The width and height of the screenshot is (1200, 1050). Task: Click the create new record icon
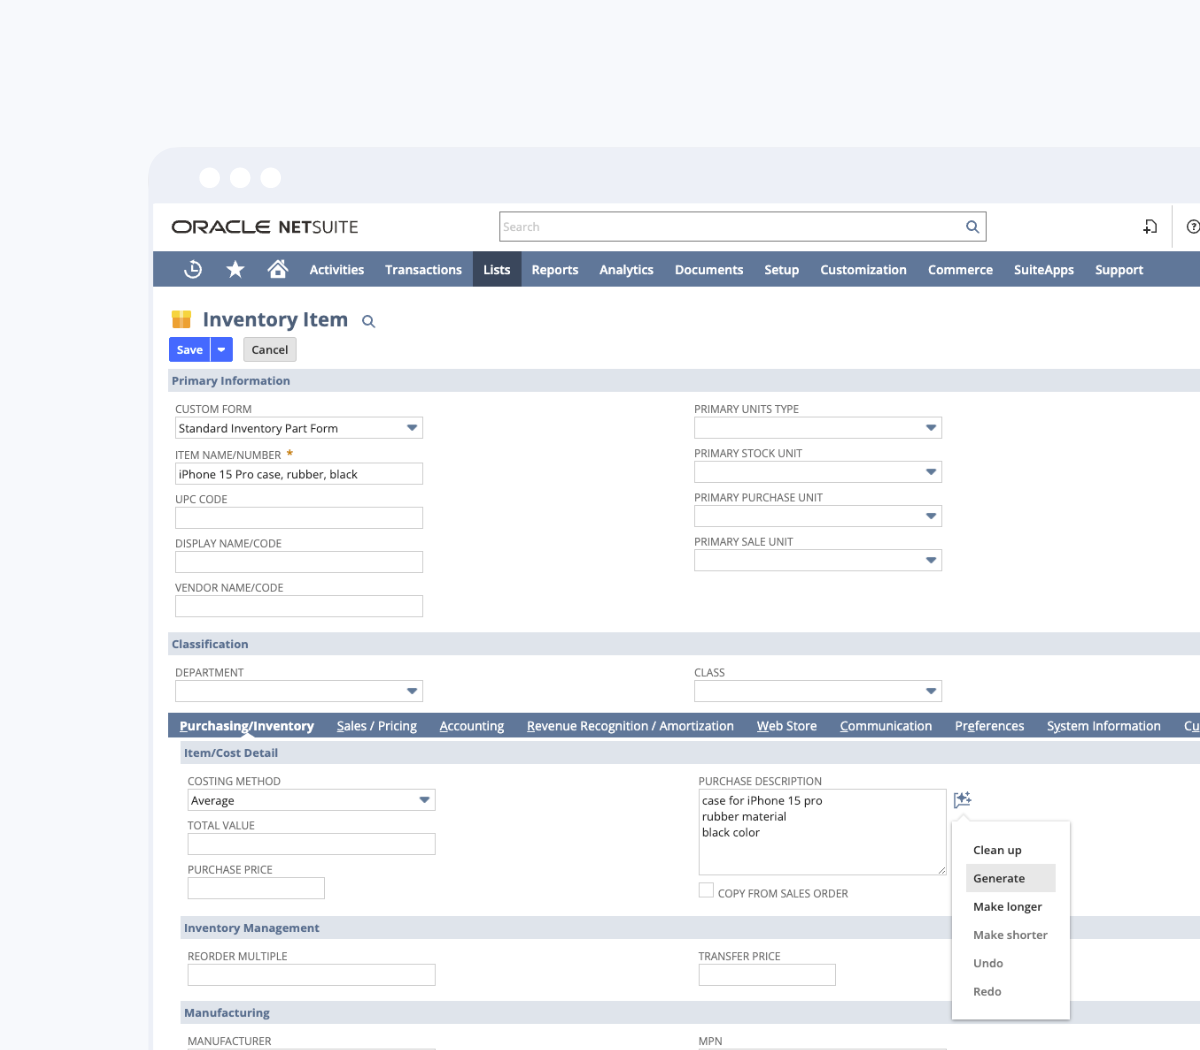[1150, 227]
